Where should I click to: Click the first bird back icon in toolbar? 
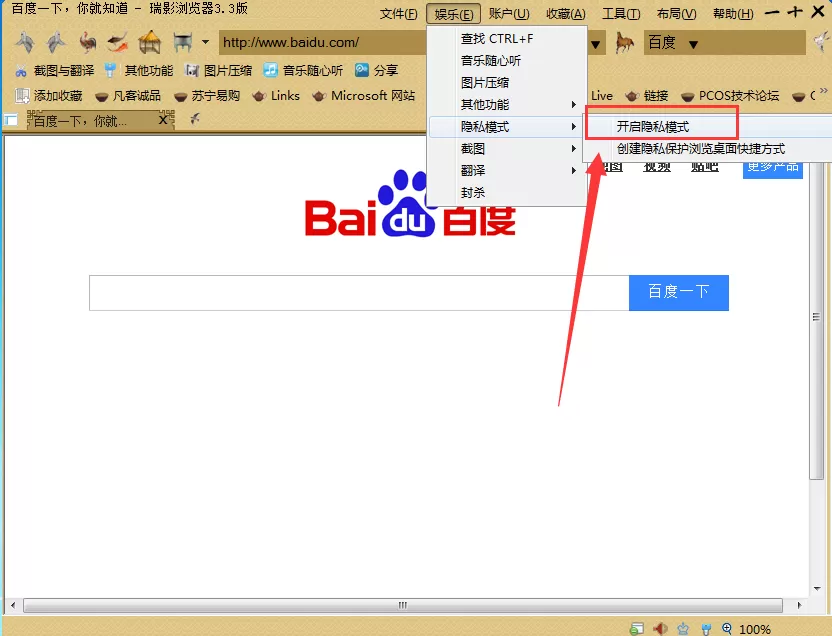[25, 42]
